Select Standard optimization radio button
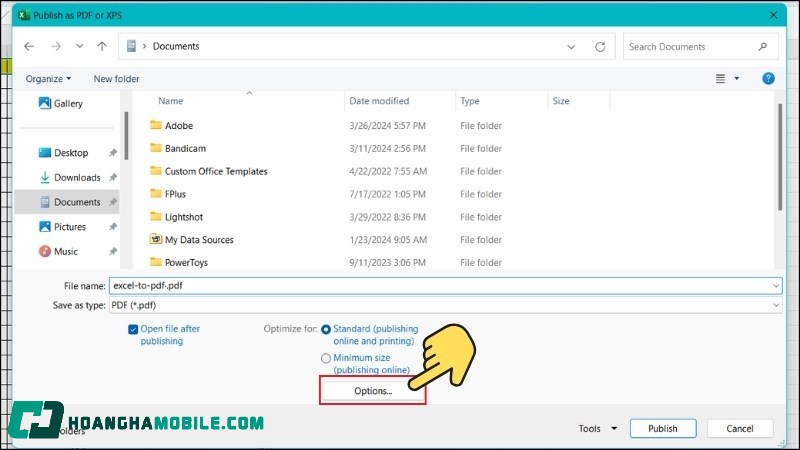Screen dimensions: 800x450 [326, 329]
